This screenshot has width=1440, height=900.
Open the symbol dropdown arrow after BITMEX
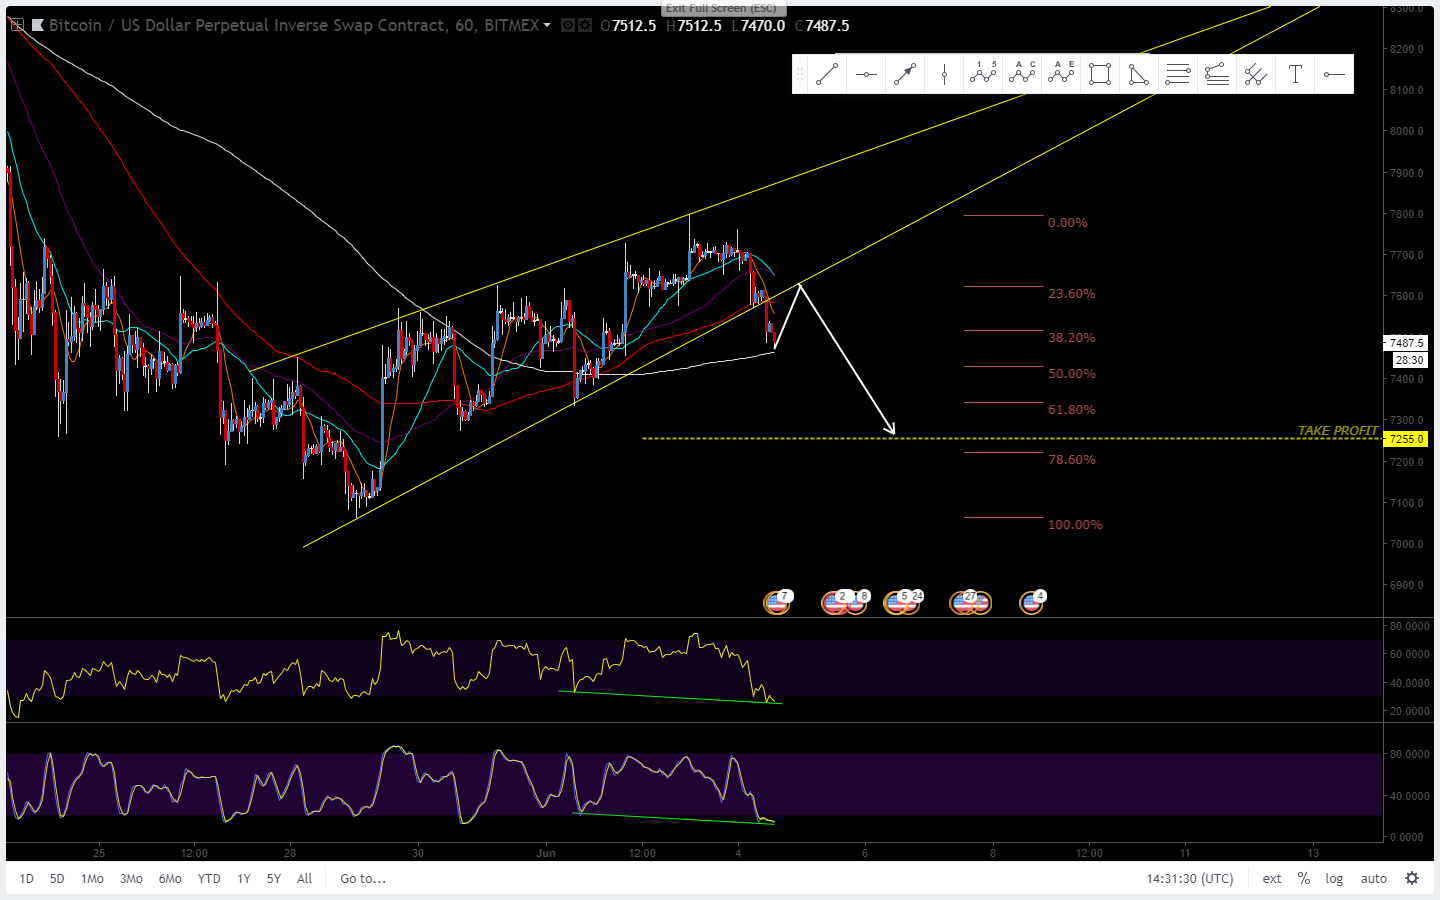tap(547, 25)
